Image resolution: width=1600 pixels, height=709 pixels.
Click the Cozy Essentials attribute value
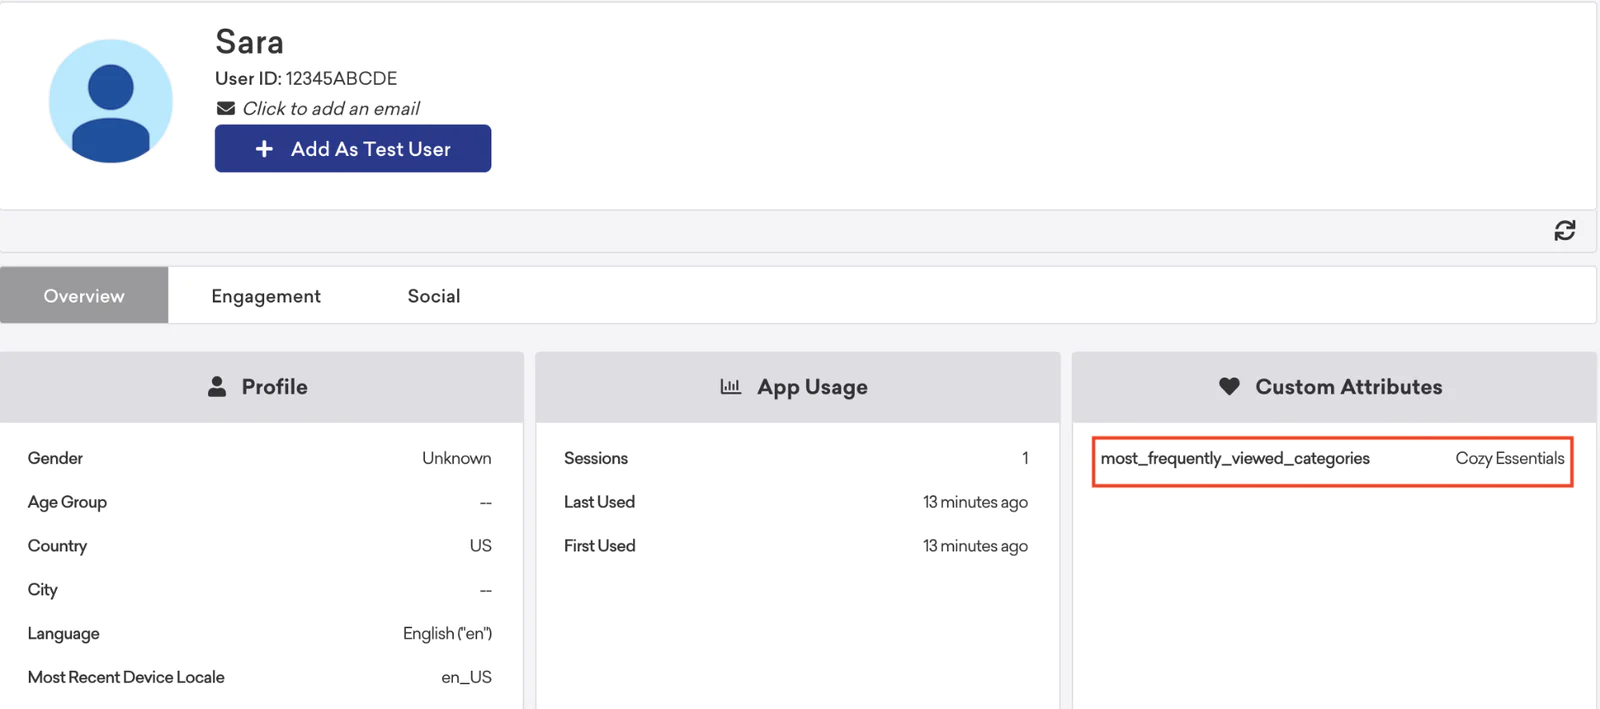(1509, 459)
